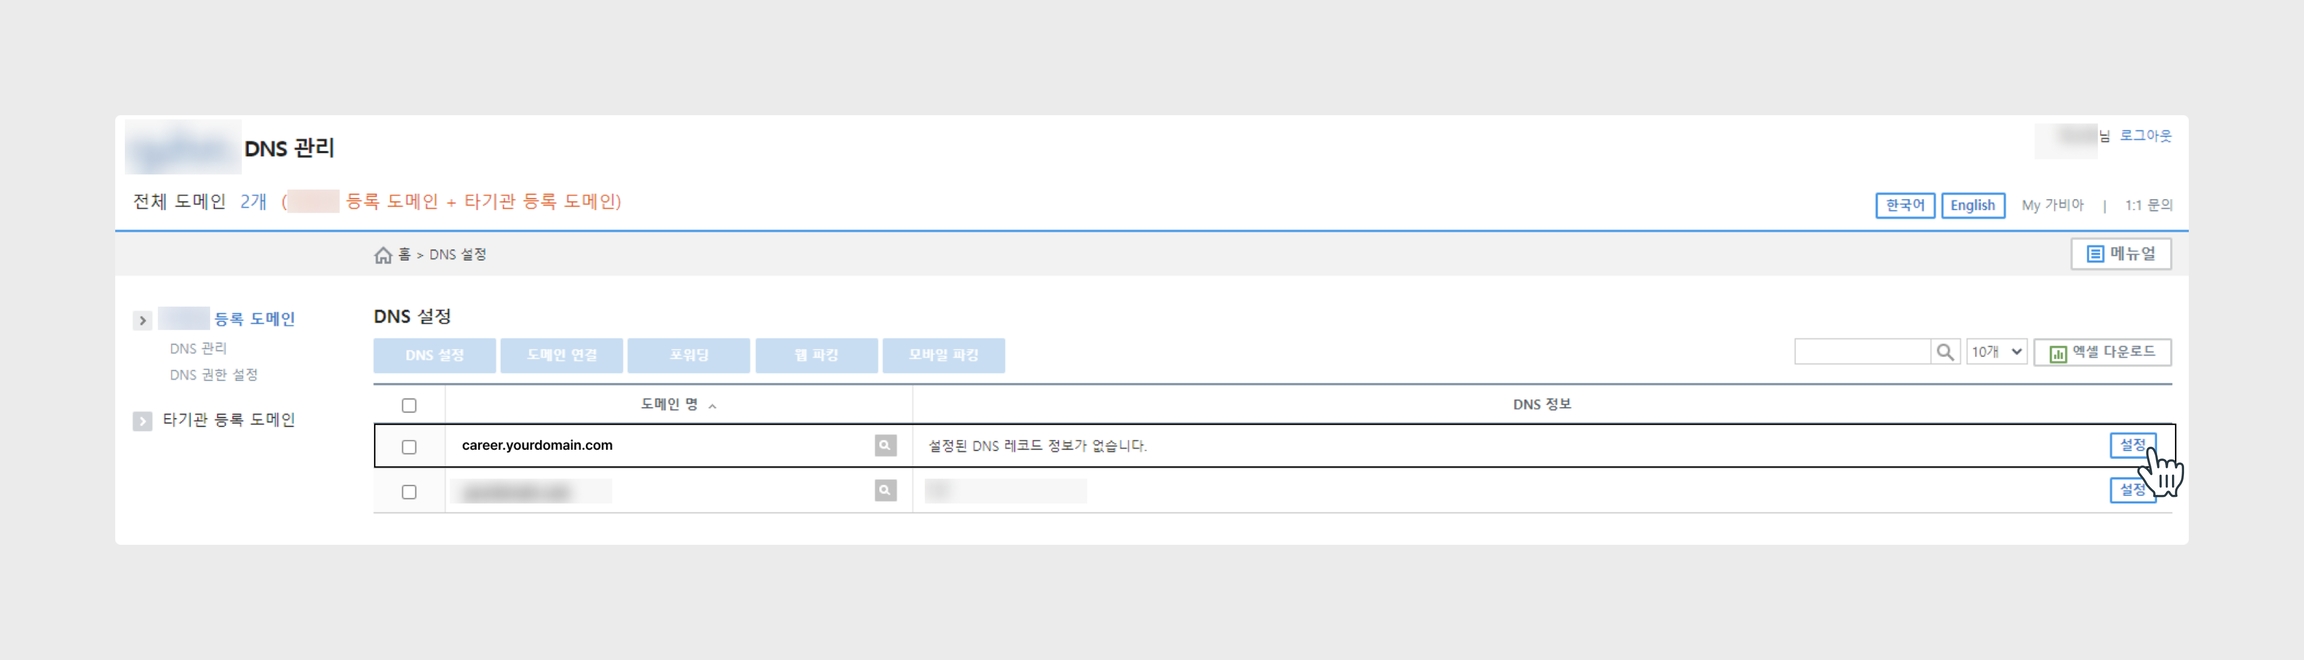Click 설정 button for career.yourdomain.com

tap(2131, 445)
